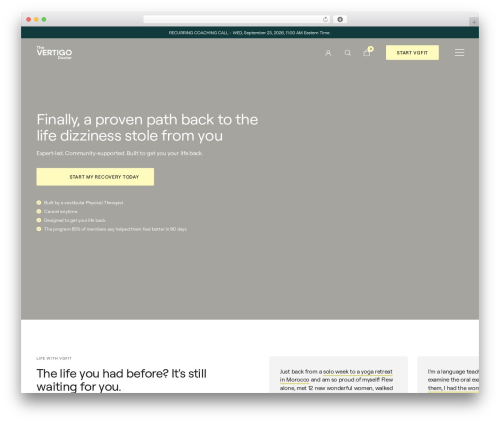
Task: Minimize the browser window with yellow button
Action: click(36, 19)
